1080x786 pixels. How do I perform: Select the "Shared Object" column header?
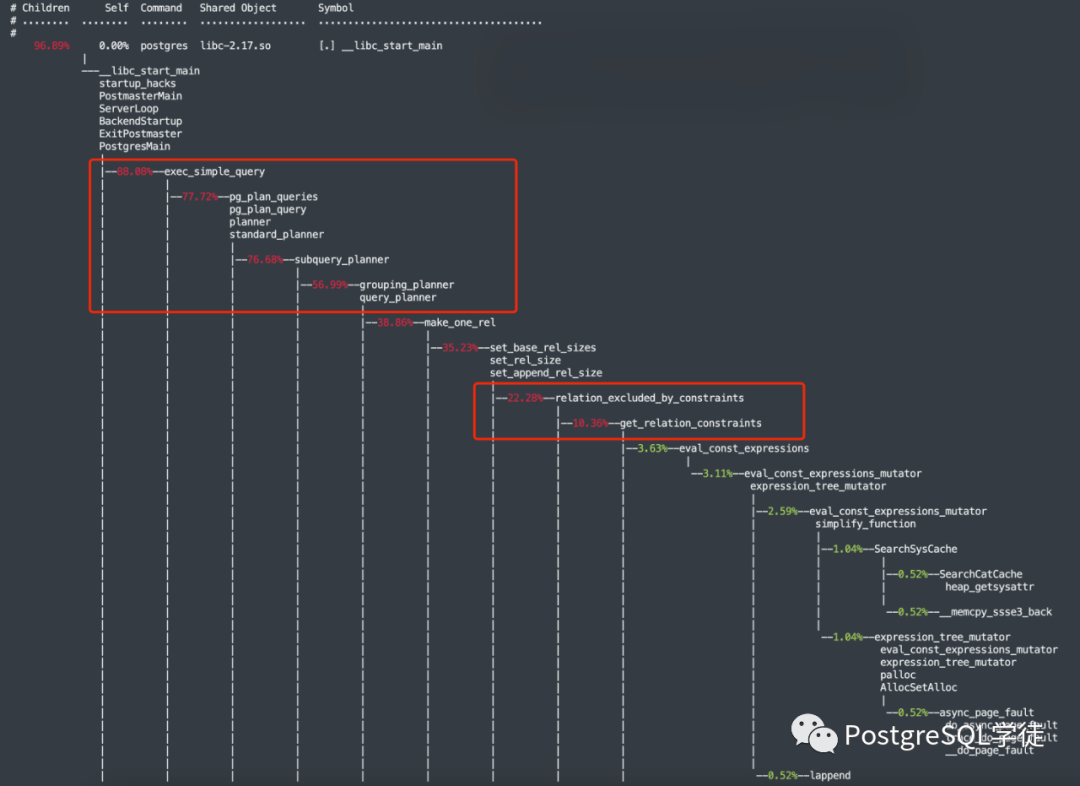(238, 8)
